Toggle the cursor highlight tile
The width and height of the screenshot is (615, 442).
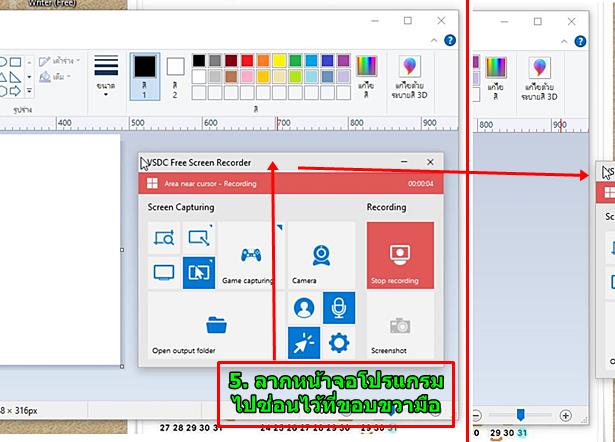(304, 343)
